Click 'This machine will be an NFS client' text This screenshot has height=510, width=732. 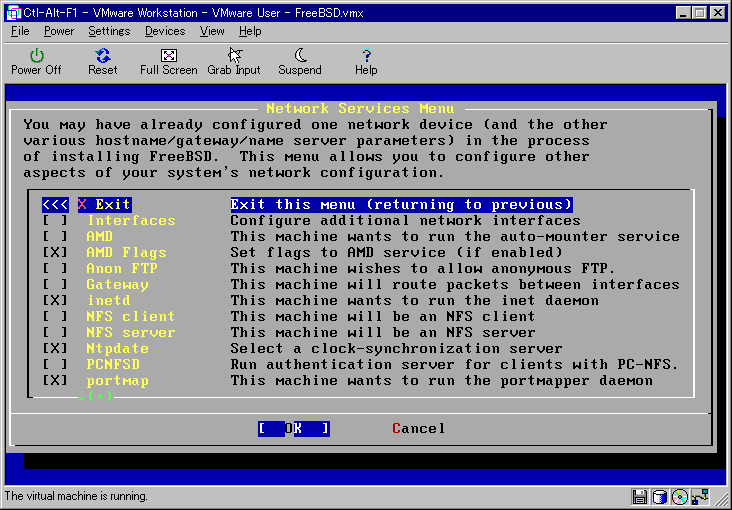(382, 316)
